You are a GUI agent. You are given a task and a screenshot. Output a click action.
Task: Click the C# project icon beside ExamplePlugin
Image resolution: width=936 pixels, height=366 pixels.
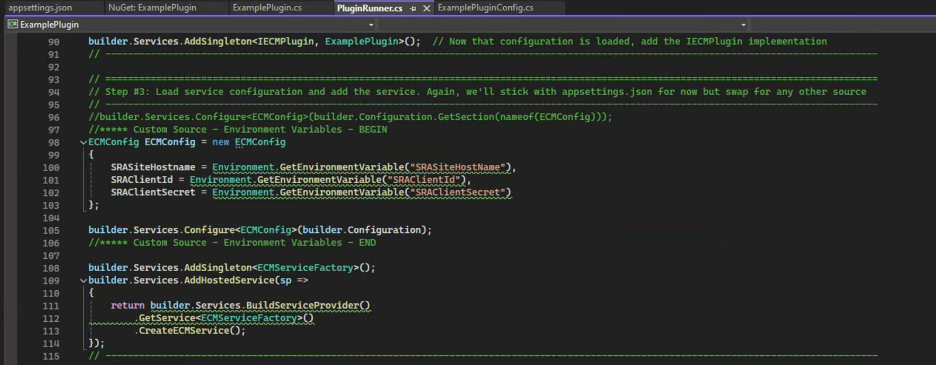point(12,25)
